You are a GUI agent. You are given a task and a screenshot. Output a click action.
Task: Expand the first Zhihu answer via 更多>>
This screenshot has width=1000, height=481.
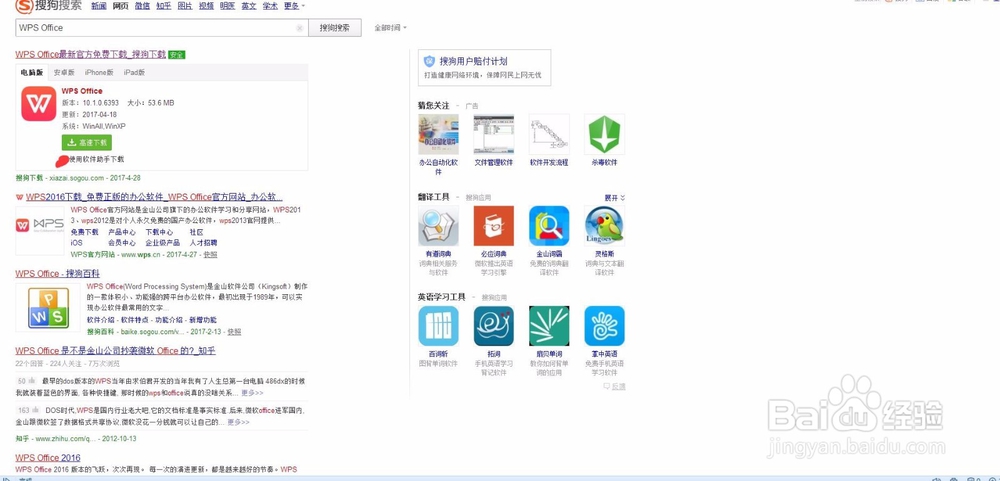[x=252, y=393]
